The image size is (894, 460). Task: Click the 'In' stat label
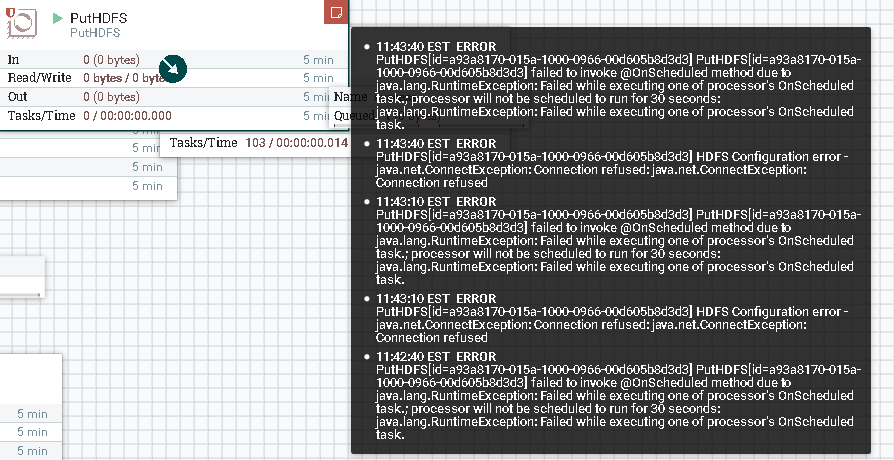pos(13,59)
